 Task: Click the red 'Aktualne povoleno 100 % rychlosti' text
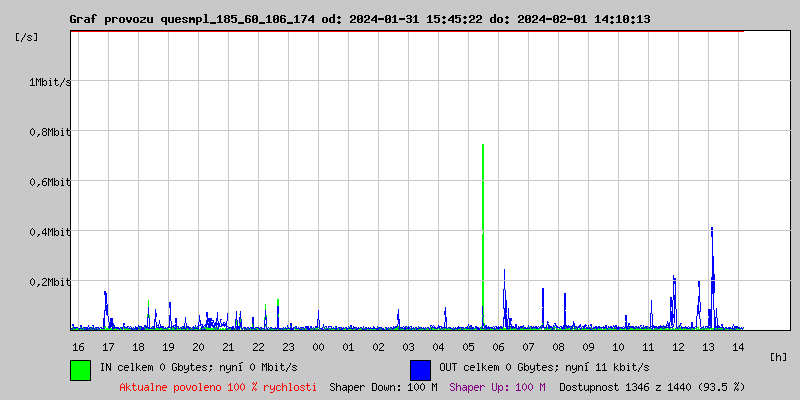click(218, 386)
